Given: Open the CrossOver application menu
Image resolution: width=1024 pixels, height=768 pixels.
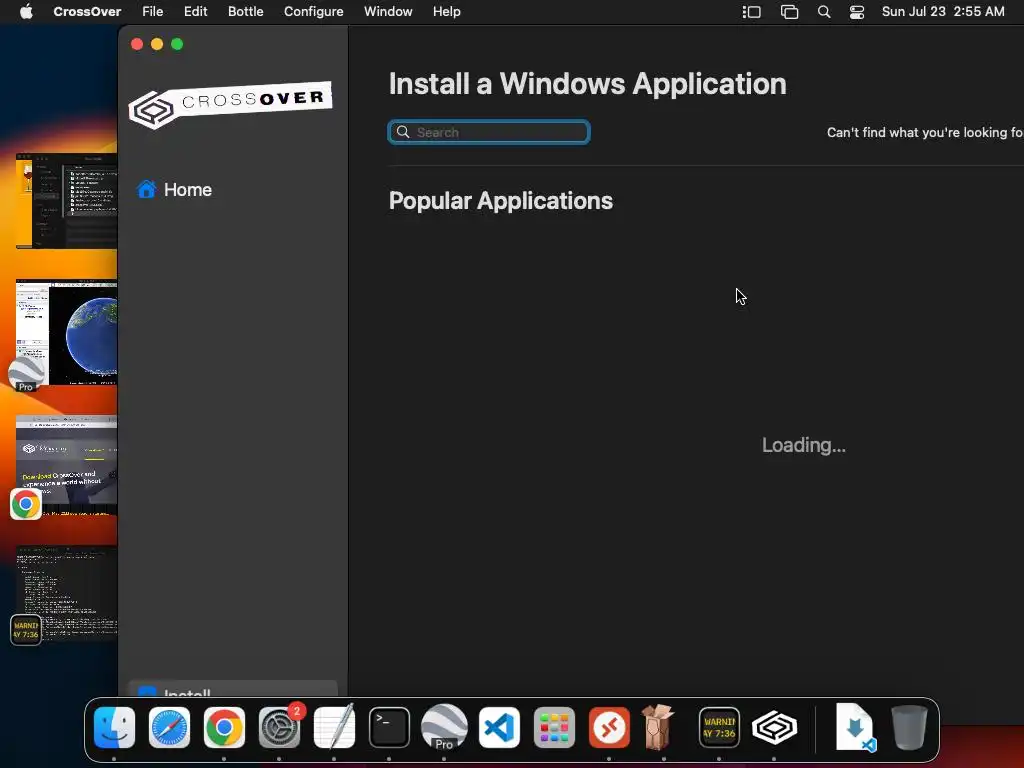Looking at the screenshot, I should coord(87,11).
